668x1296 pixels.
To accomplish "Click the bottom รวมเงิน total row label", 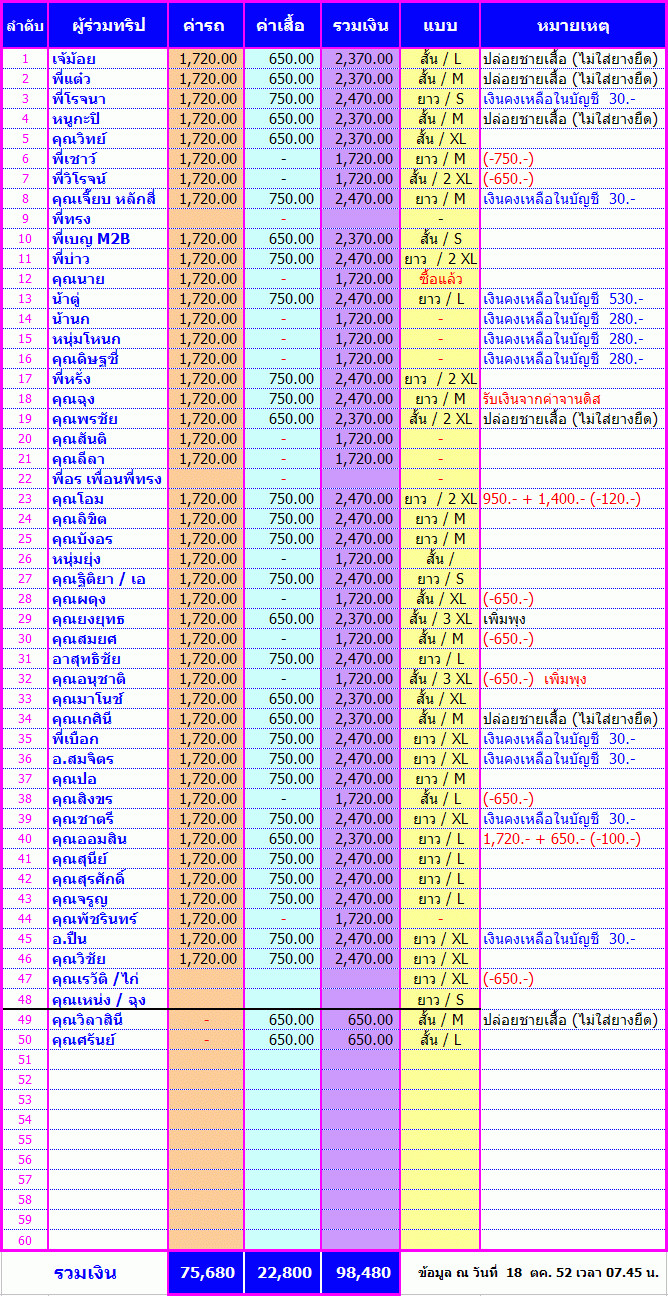I will point(85,1272).
